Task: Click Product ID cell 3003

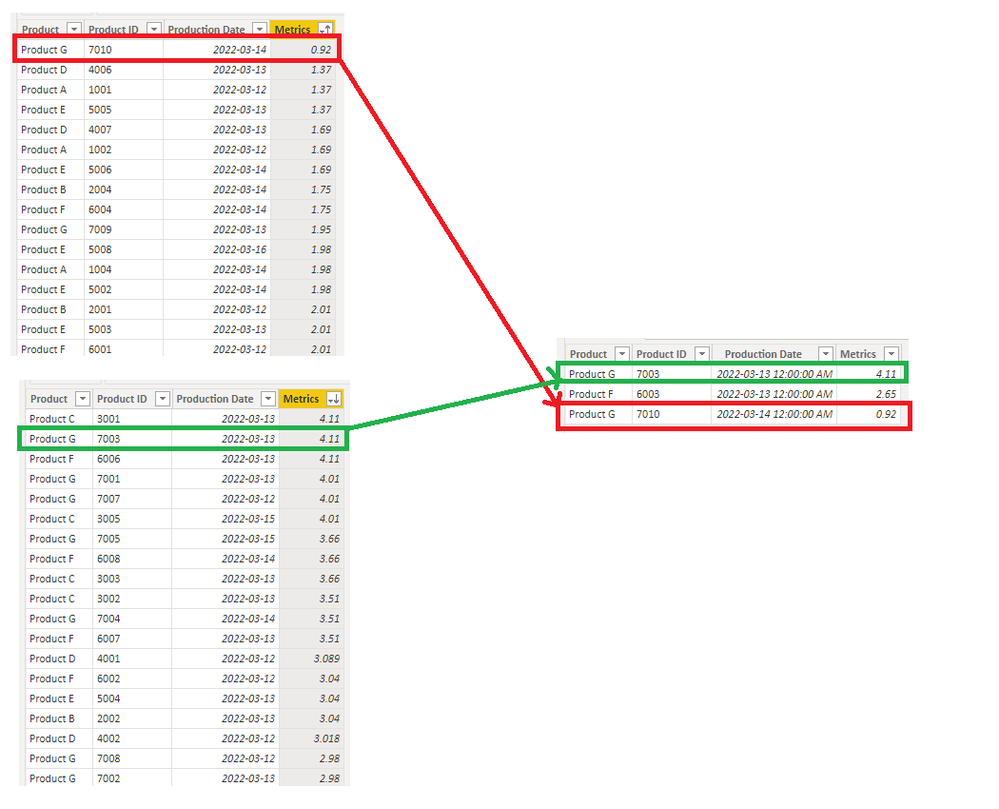Action: 108,578
